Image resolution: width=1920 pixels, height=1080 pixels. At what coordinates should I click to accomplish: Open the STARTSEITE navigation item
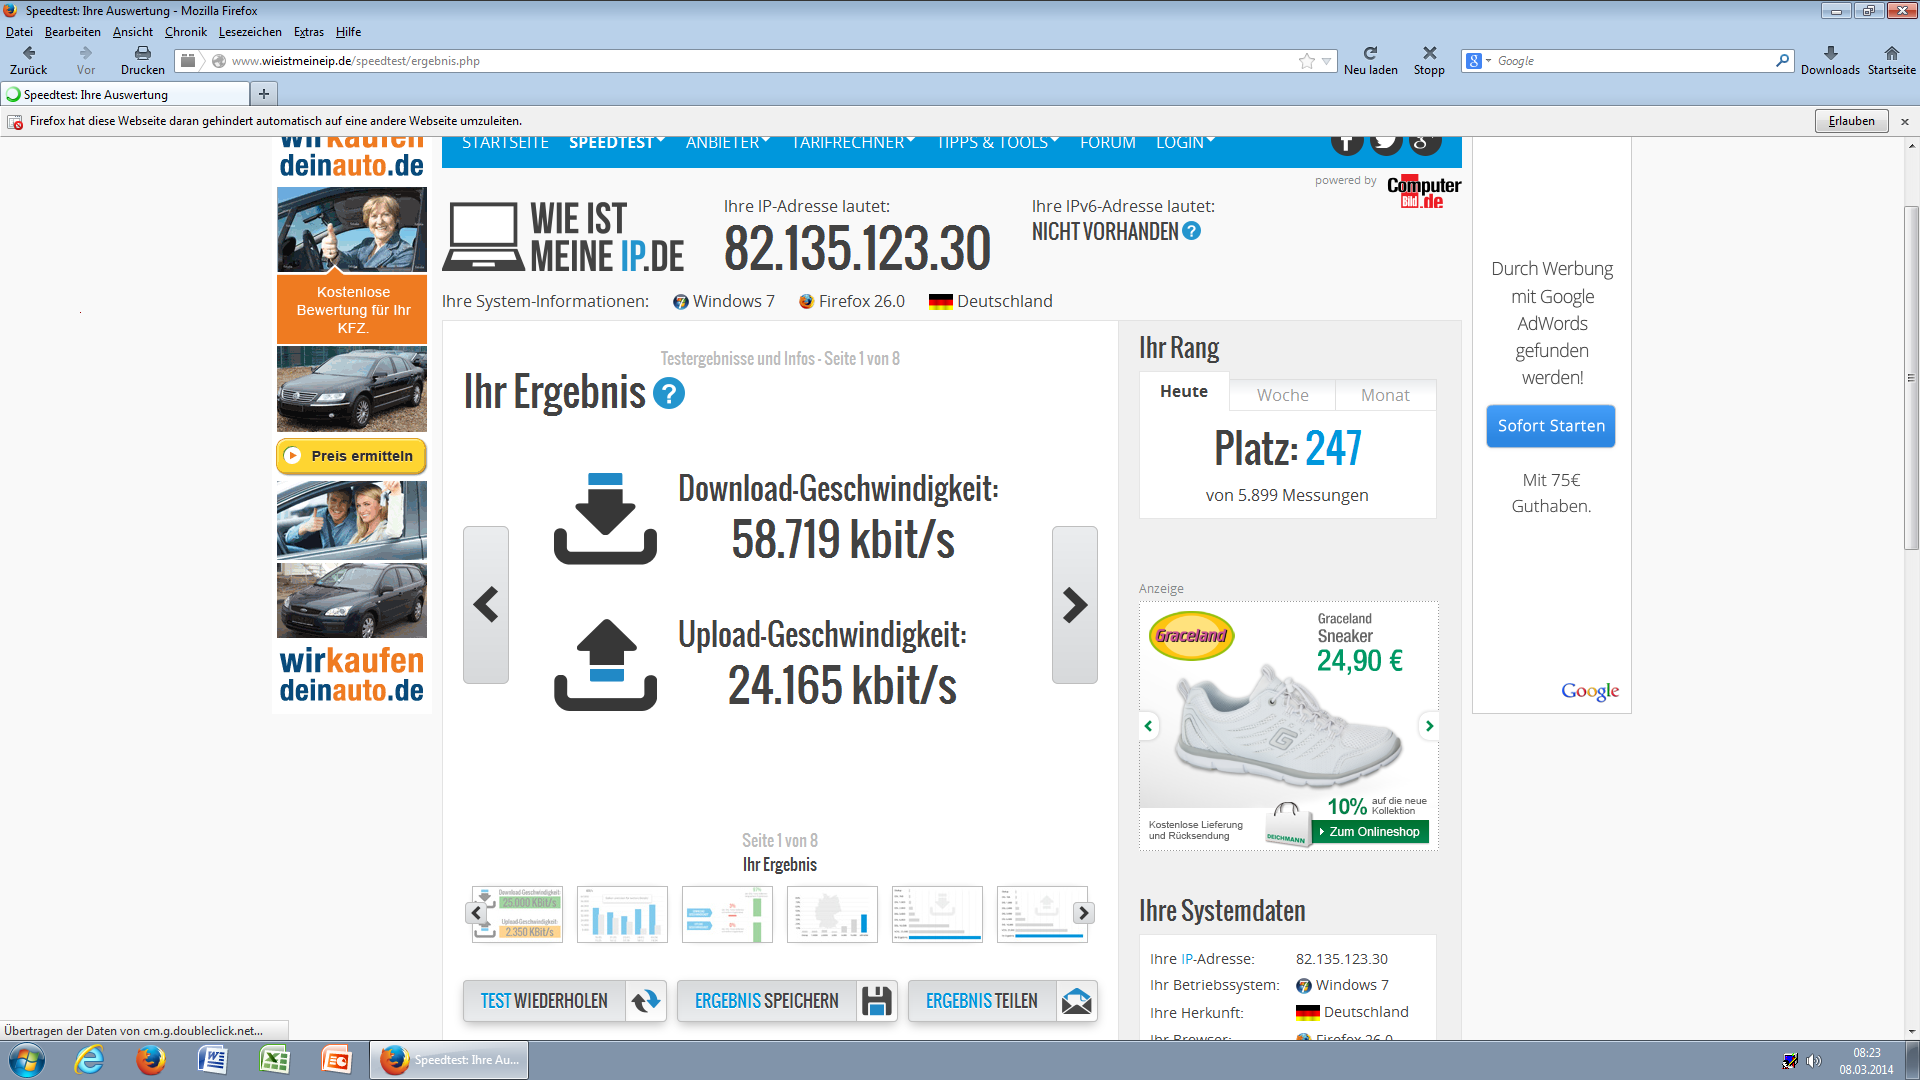point(505,143)
